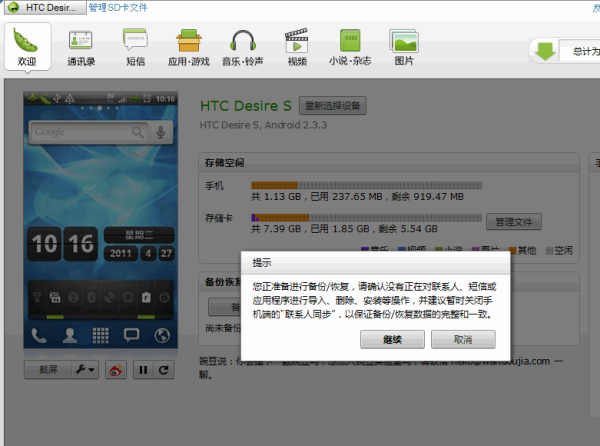Refresh the phone screen preview

click(164, 370)
